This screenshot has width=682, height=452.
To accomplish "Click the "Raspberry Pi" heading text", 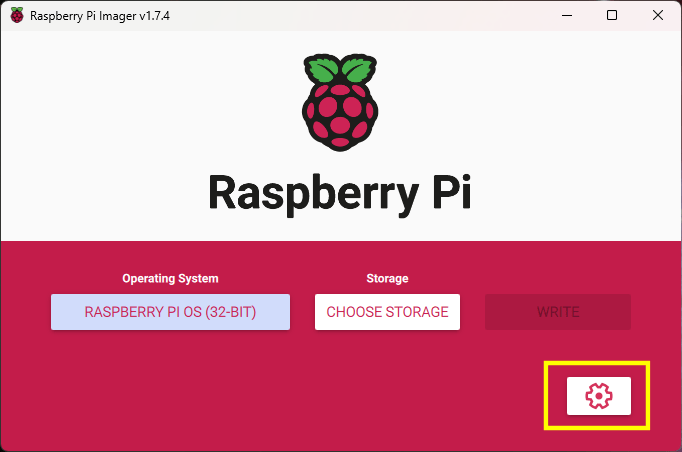I will [340, 194].
